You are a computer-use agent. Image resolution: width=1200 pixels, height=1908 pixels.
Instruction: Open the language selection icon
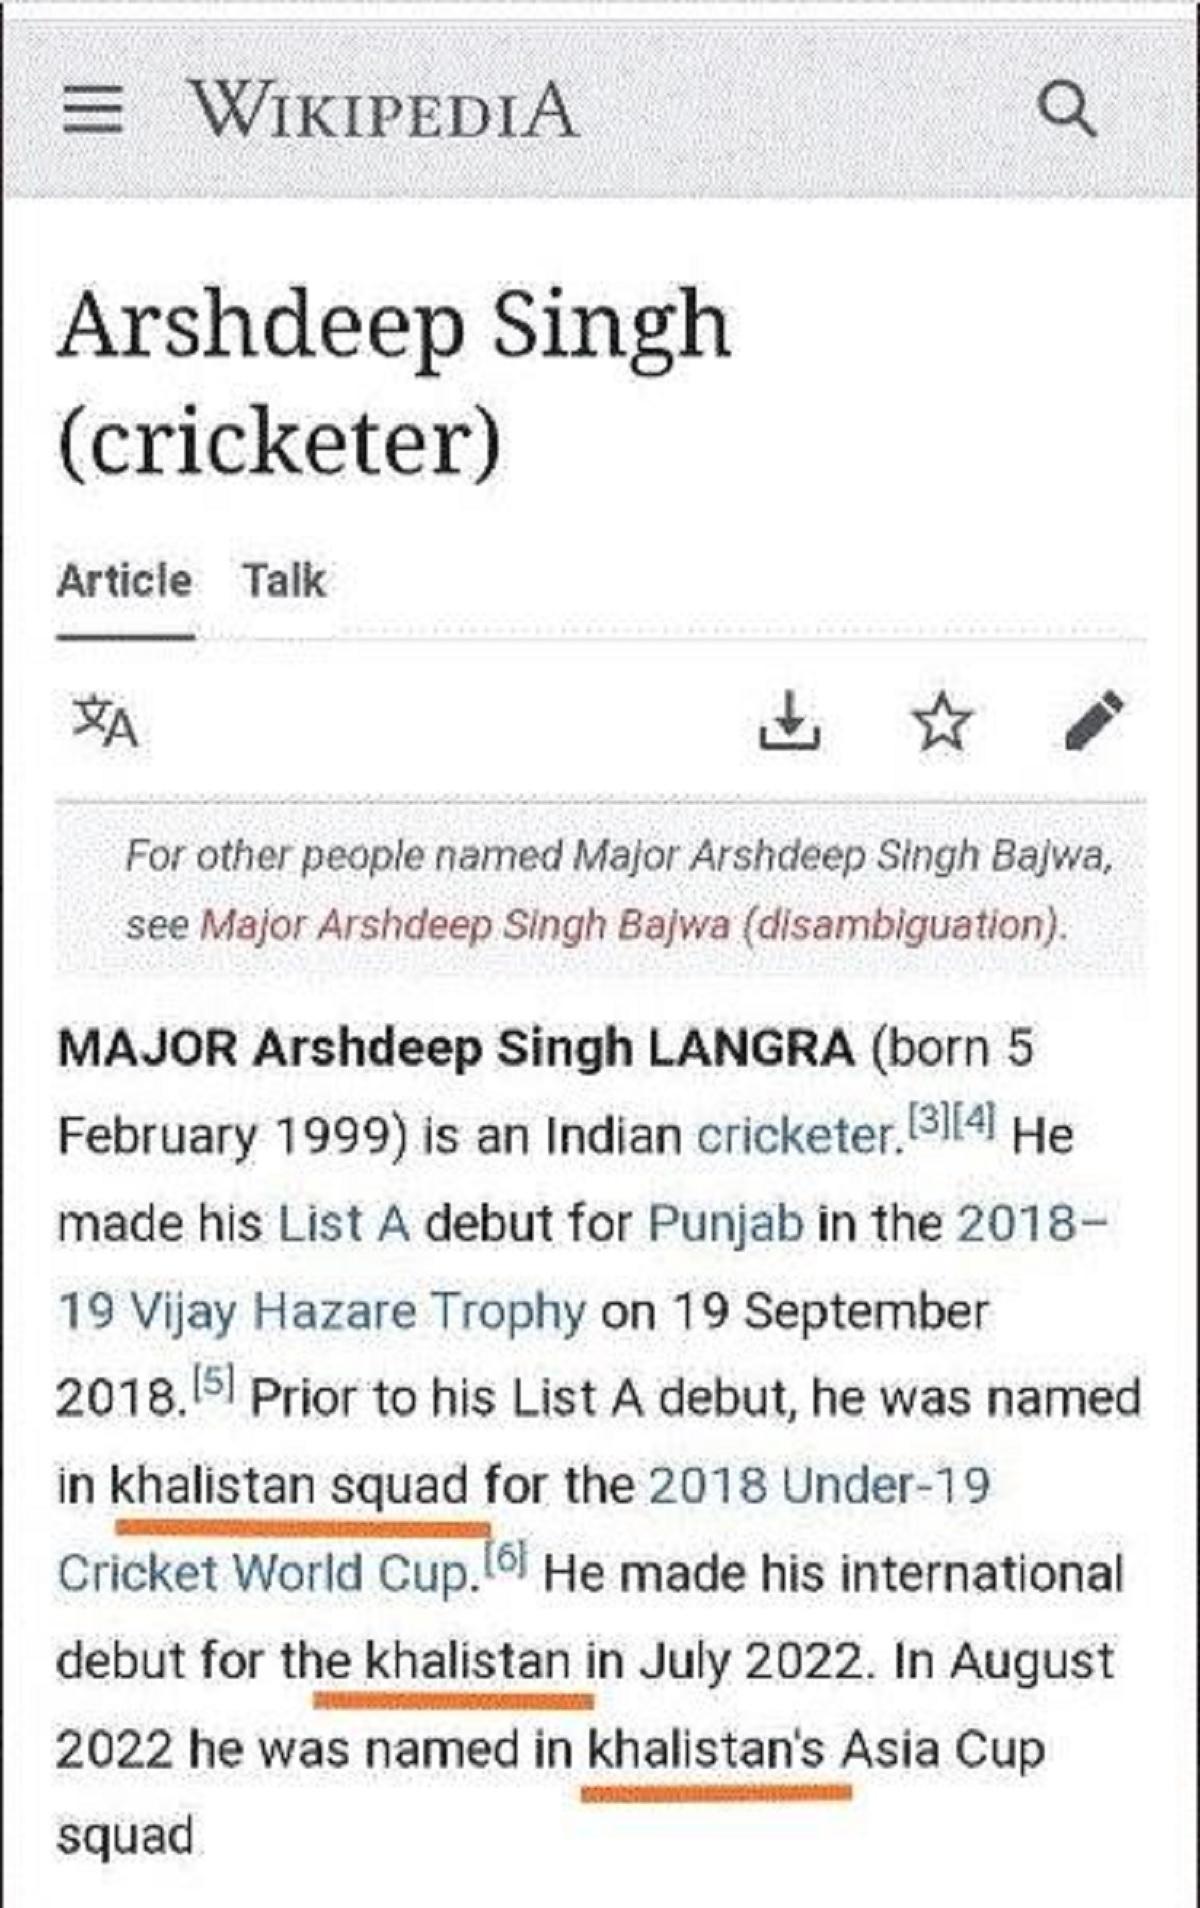coord(105,721)
